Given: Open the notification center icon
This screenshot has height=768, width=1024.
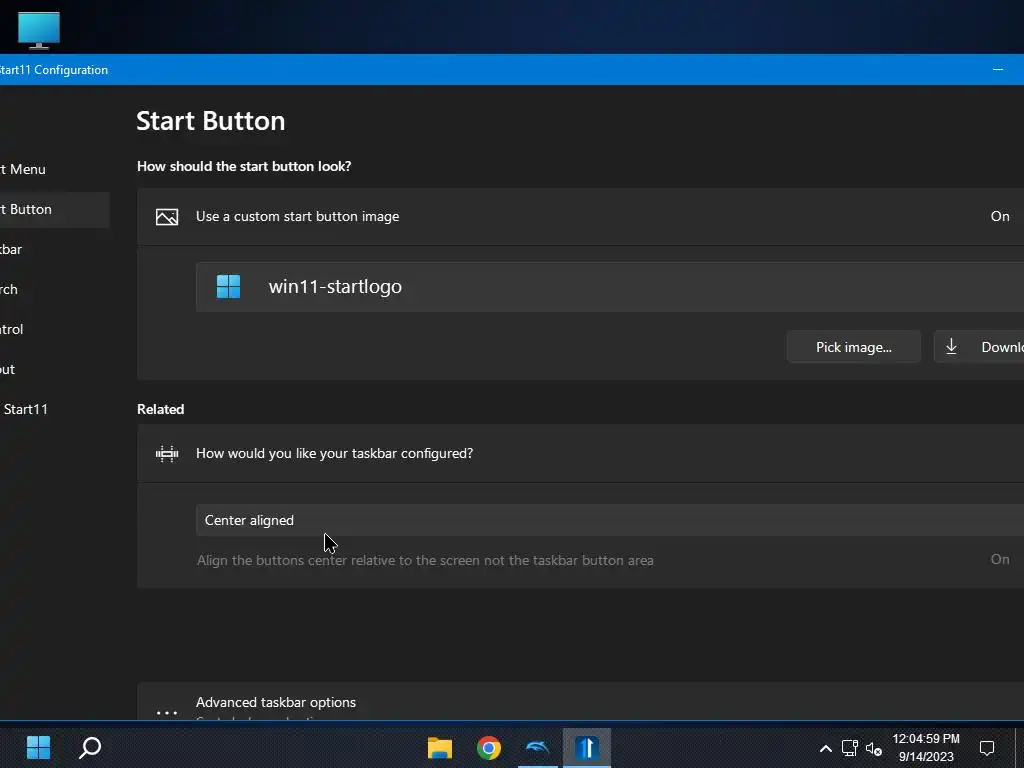Looking at the screenshot, I should (x=987, y=748).
